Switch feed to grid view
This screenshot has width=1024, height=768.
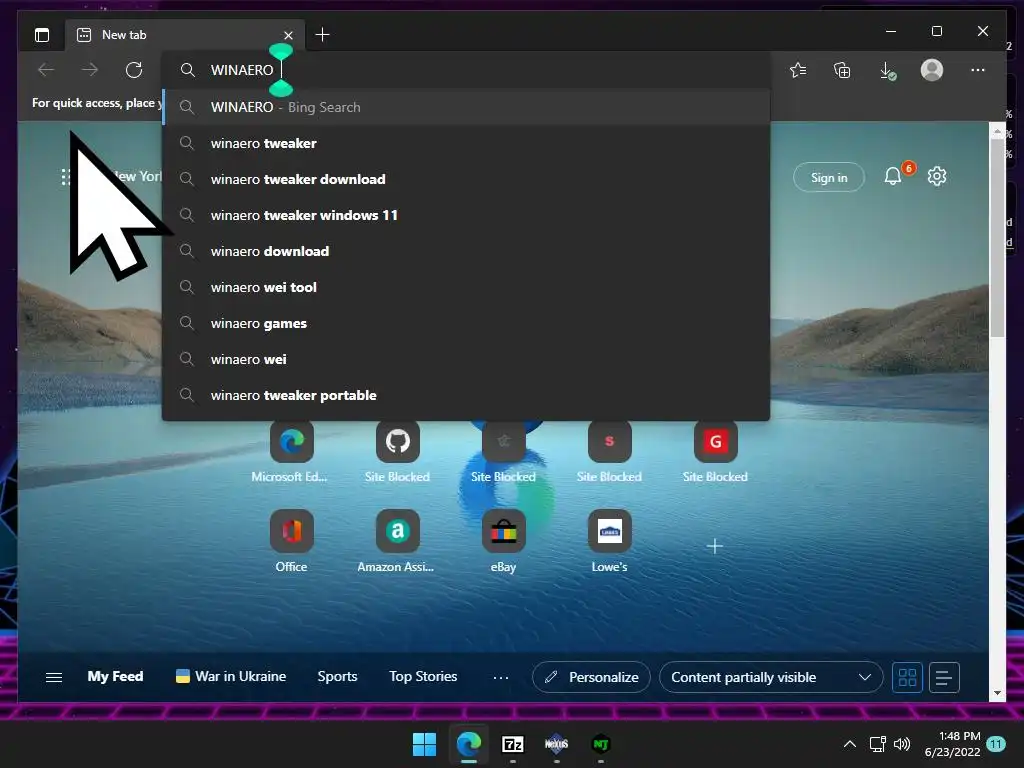tap(907, 677)
